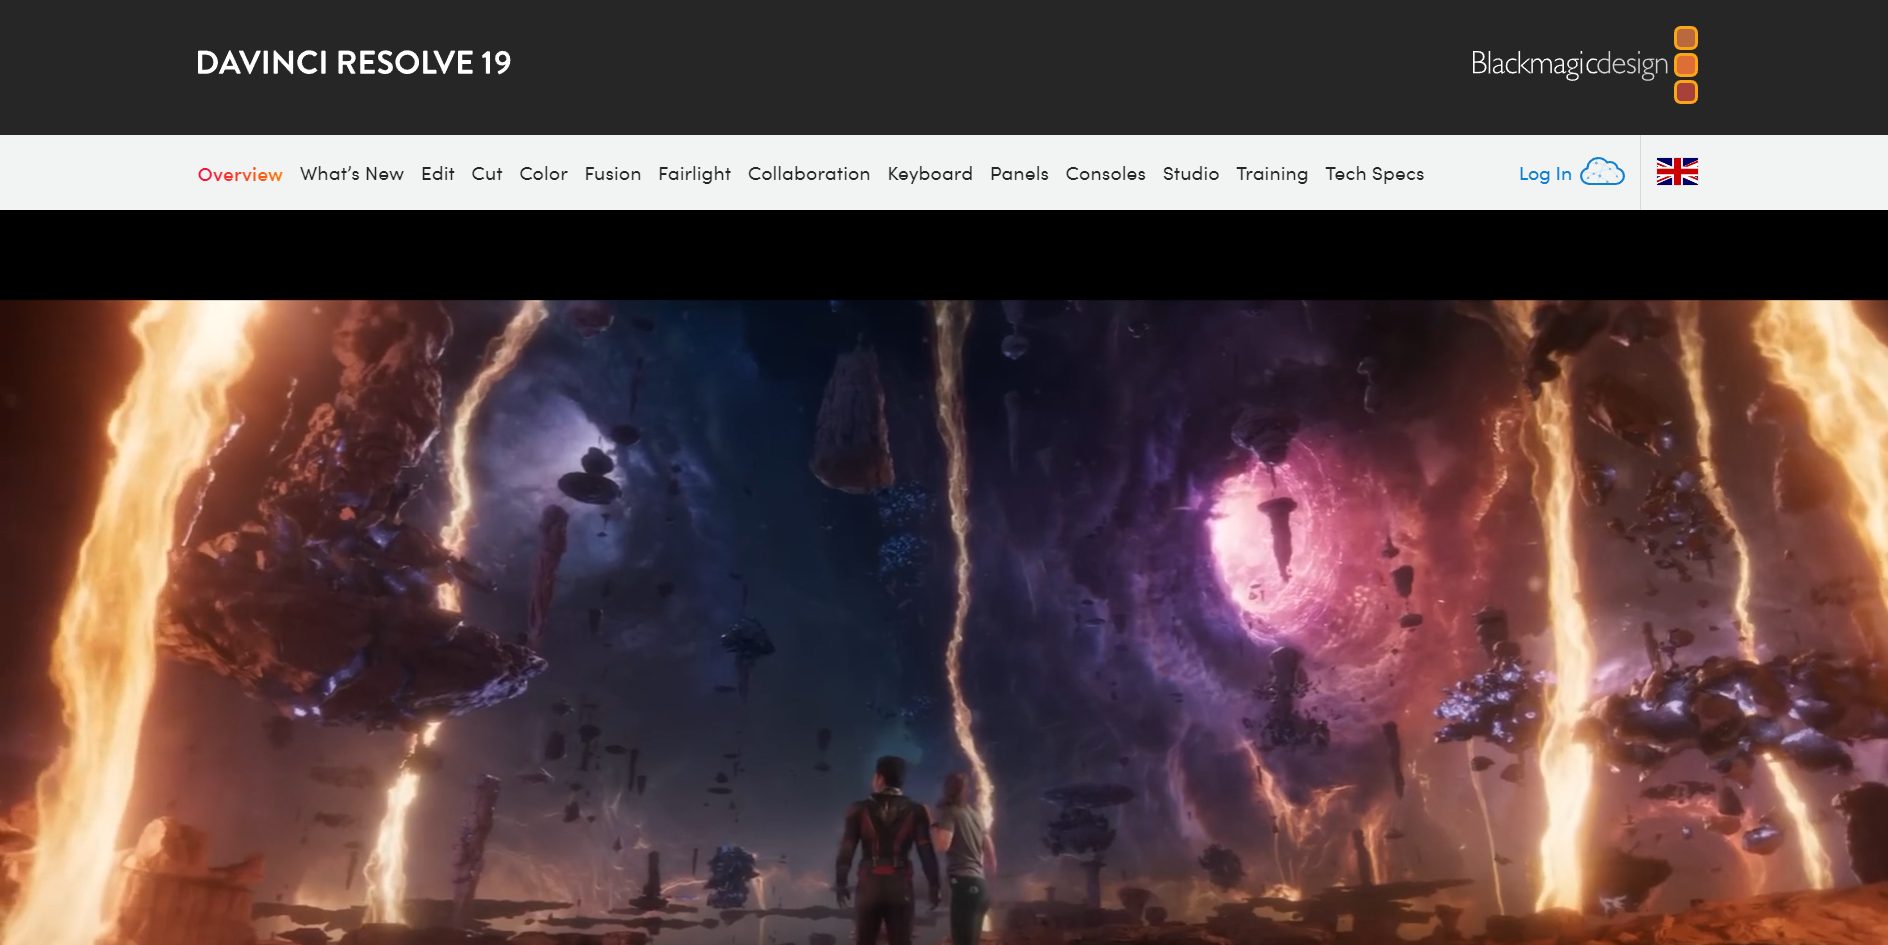Select the Studio tab
This screenshot has width=1888, height=945.
(x=1191, y=174)
